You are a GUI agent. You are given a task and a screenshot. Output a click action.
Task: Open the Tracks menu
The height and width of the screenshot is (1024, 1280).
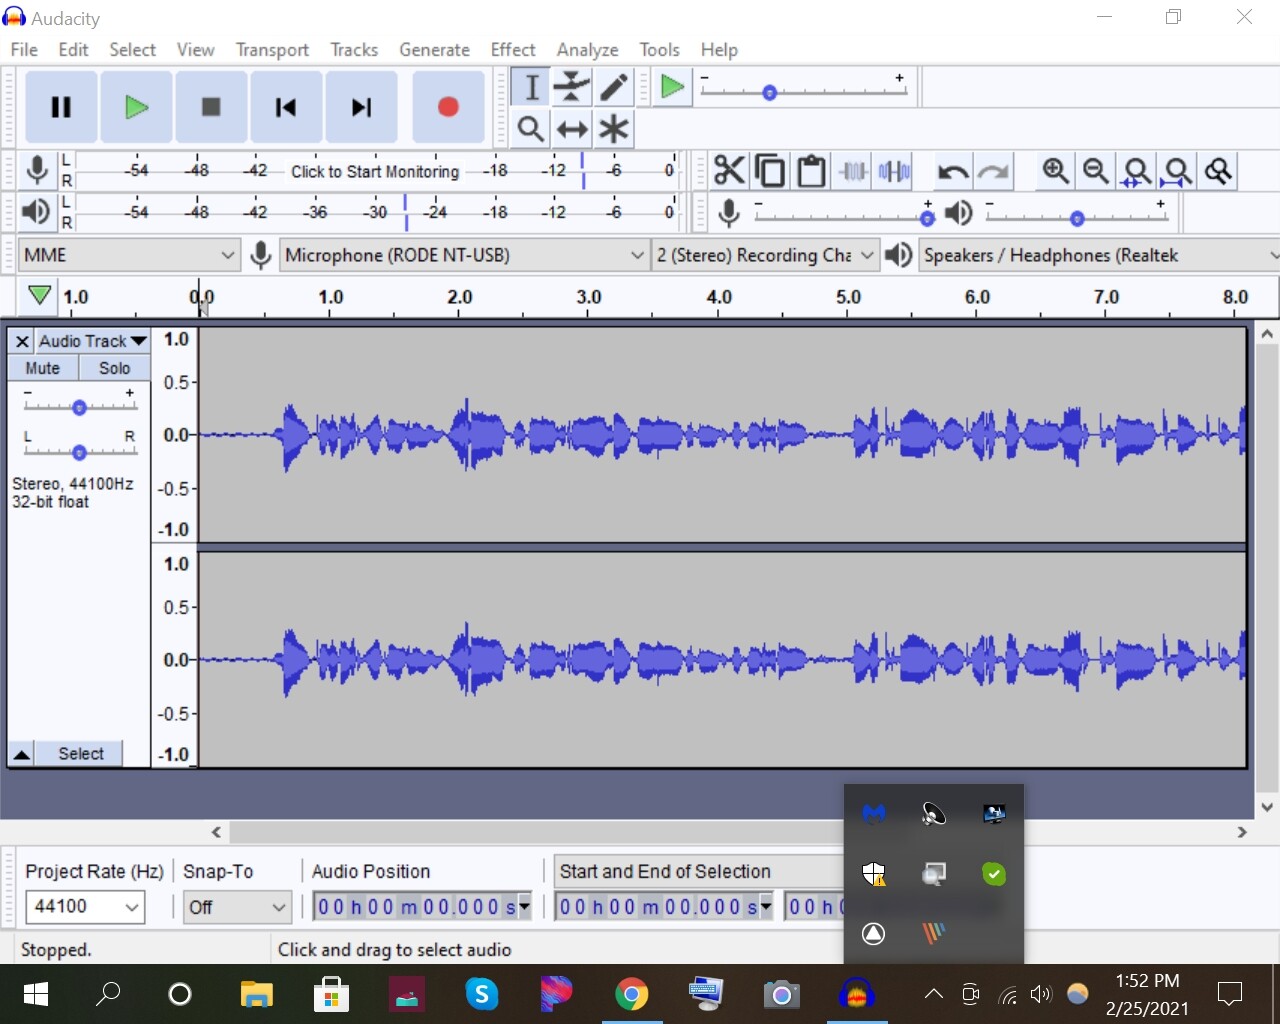click(x=354, y=50)
